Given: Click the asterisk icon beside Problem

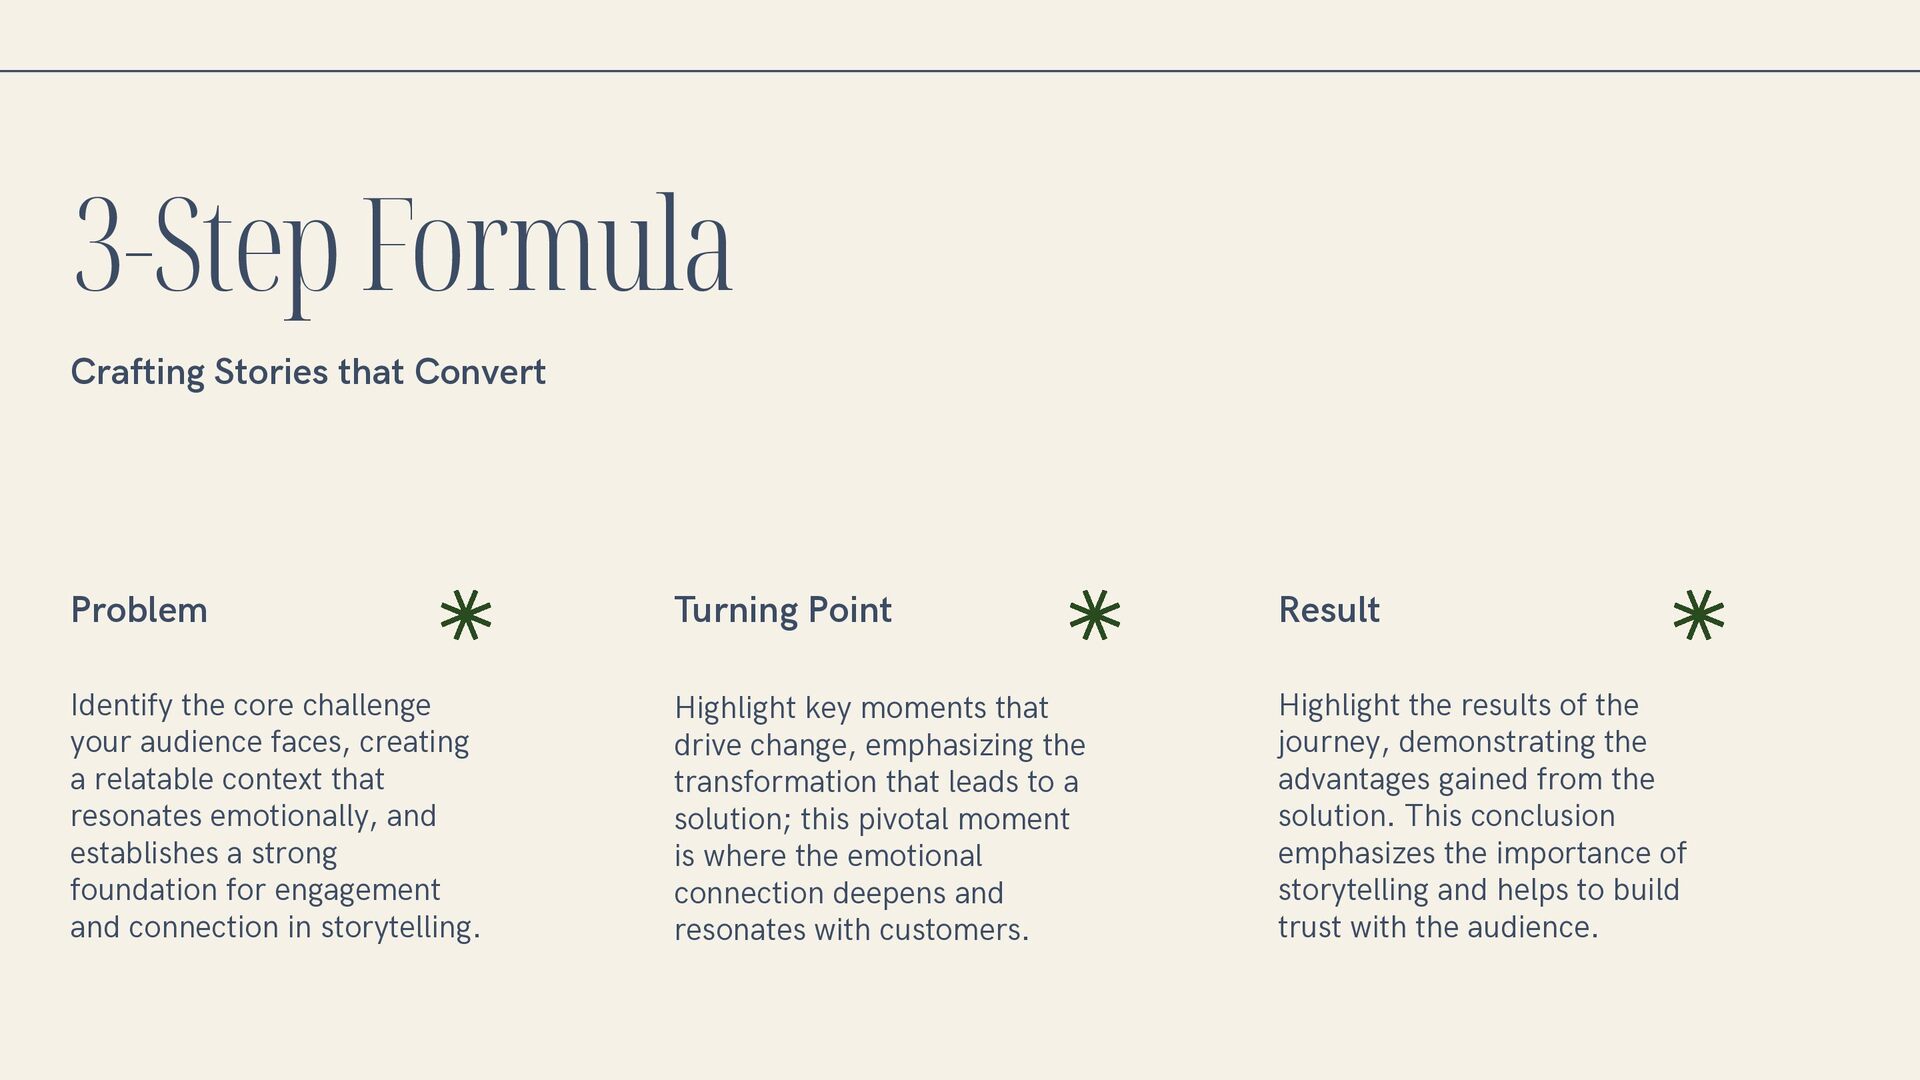Looking at the screenshot, I should (x=466, y=615).
